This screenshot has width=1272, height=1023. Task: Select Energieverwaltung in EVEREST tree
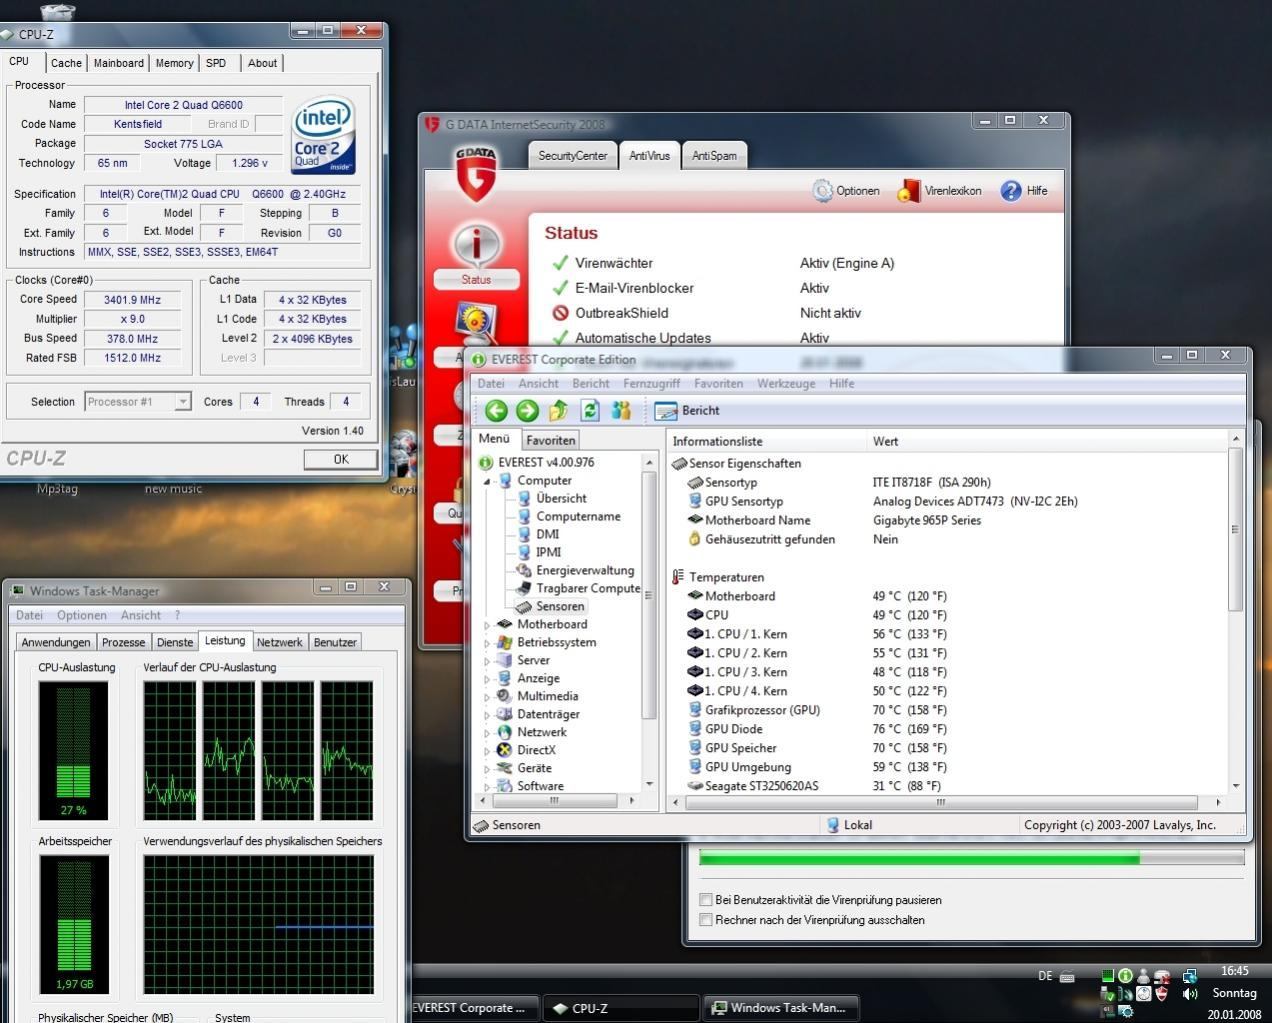(585, 571)
